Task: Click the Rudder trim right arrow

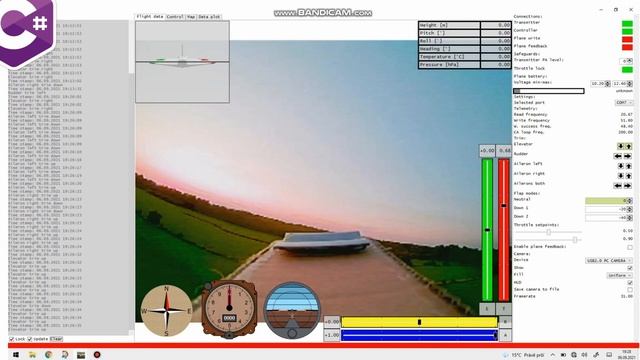Action: (628, 156)
